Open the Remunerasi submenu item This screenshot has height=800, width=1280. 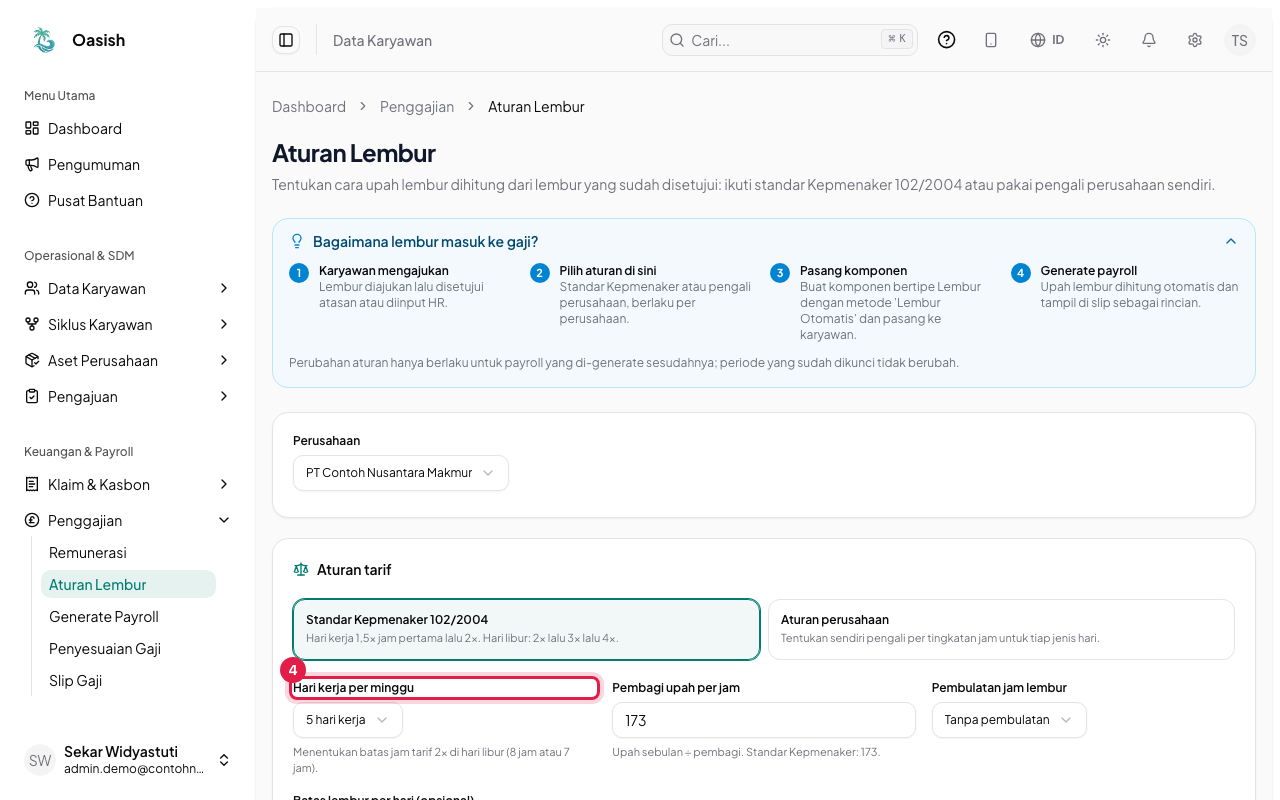pyautogui.click(x=128, y=552)
